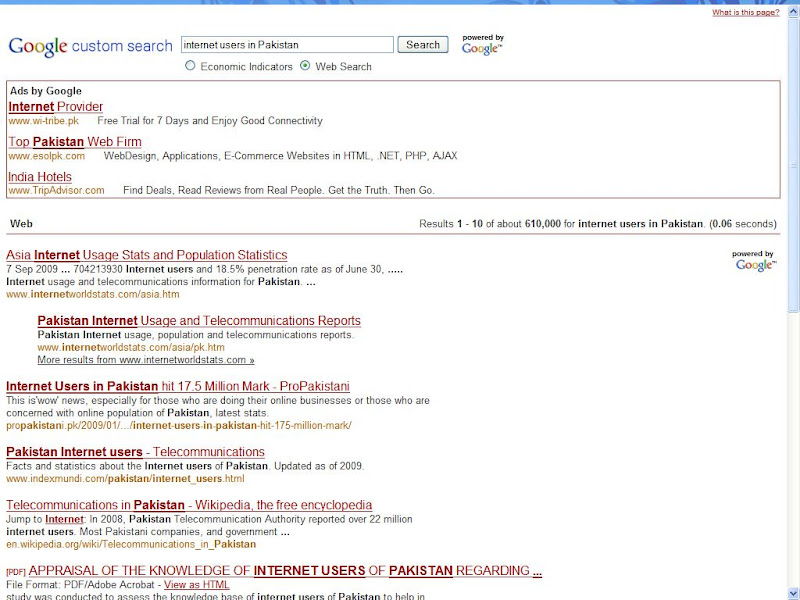Click the Google custom search logo

[x=90, y=46]
